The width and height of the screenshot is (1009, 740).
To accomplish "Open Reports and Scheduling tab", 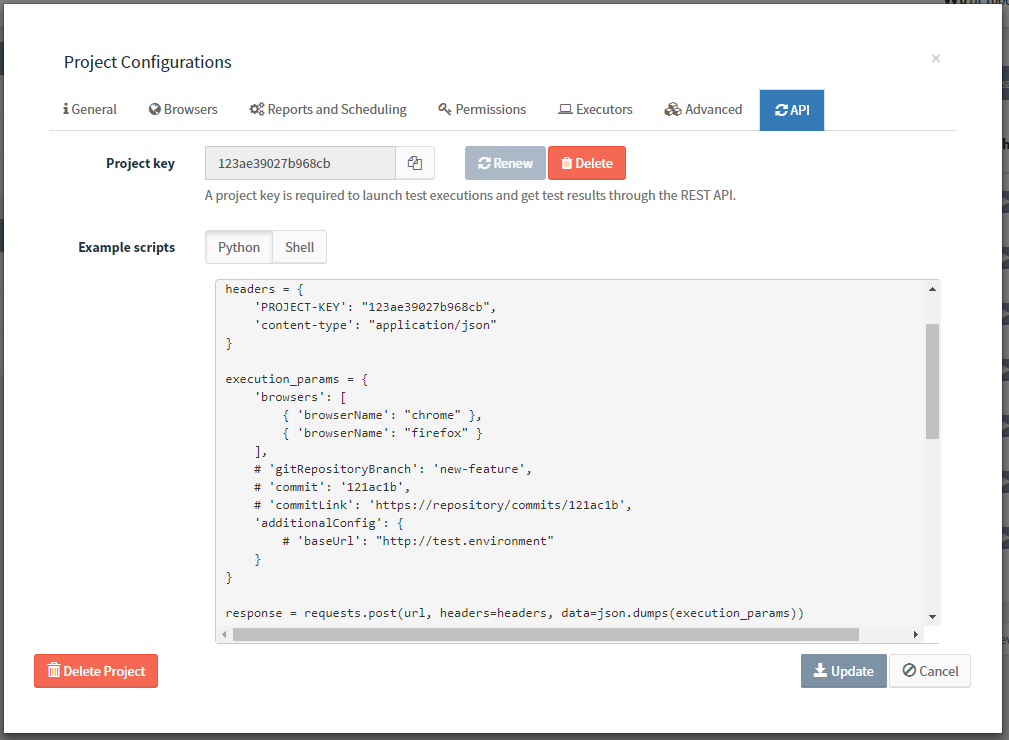I will [x=328, y=109].
